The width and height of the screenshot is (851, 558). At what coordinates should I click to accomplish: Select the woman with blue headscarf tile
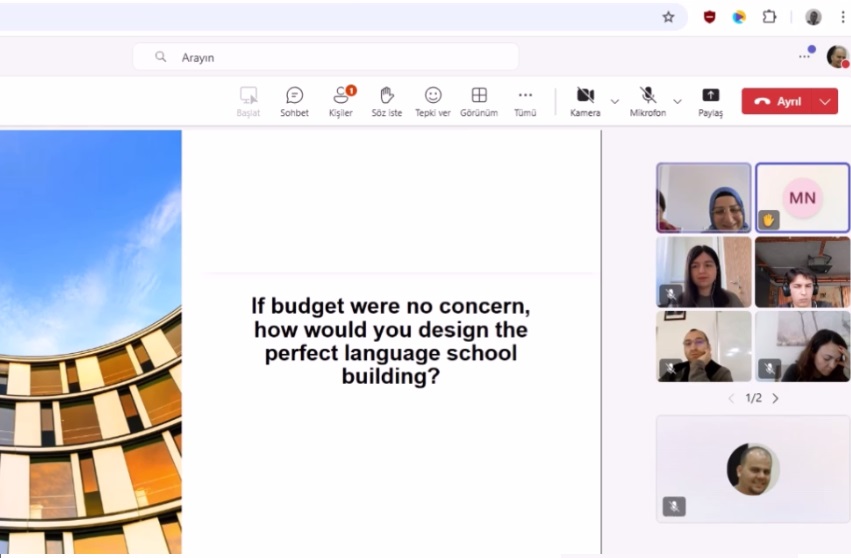(703, 198)
